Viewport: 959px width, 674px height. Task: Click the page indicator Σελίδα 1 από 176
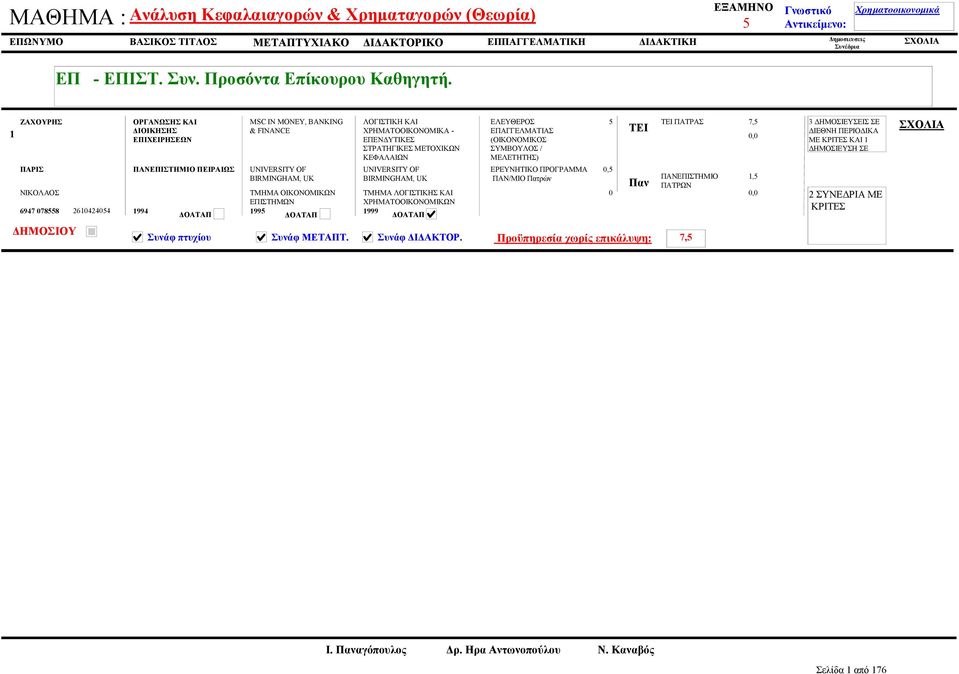(x=851, y=670)
